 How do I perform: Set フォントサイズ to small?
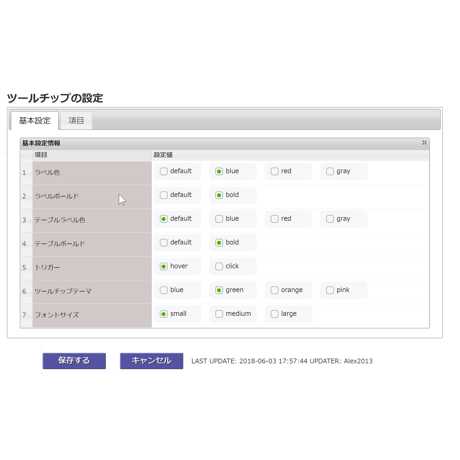(163, 314)
